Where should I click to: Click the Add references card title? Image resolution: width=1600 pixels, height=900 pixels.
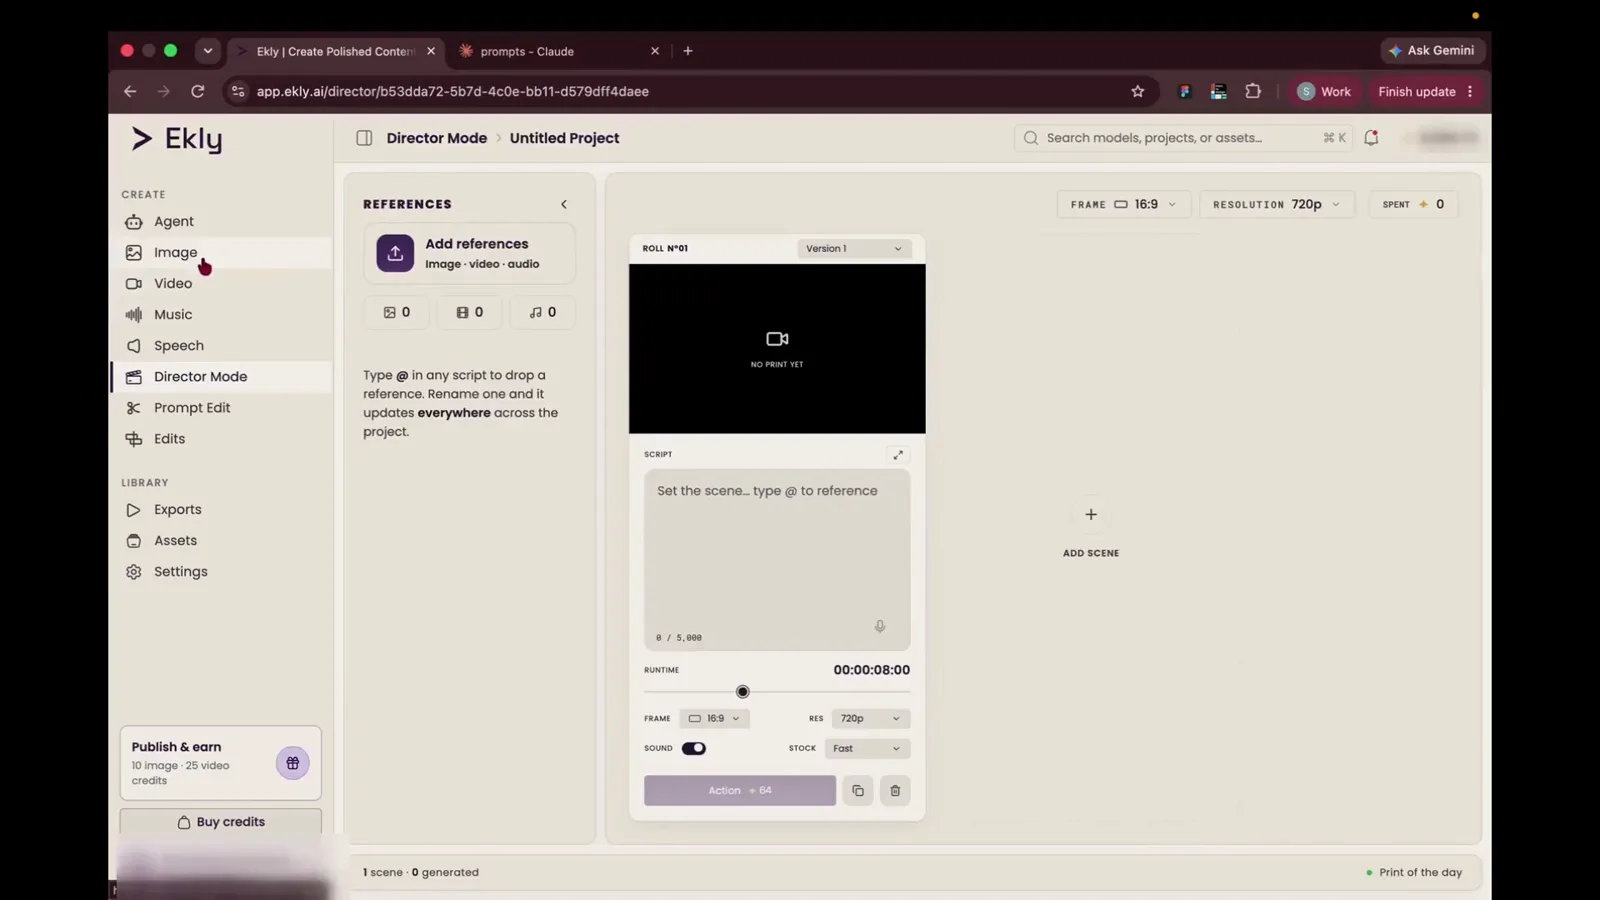[477, 244]
